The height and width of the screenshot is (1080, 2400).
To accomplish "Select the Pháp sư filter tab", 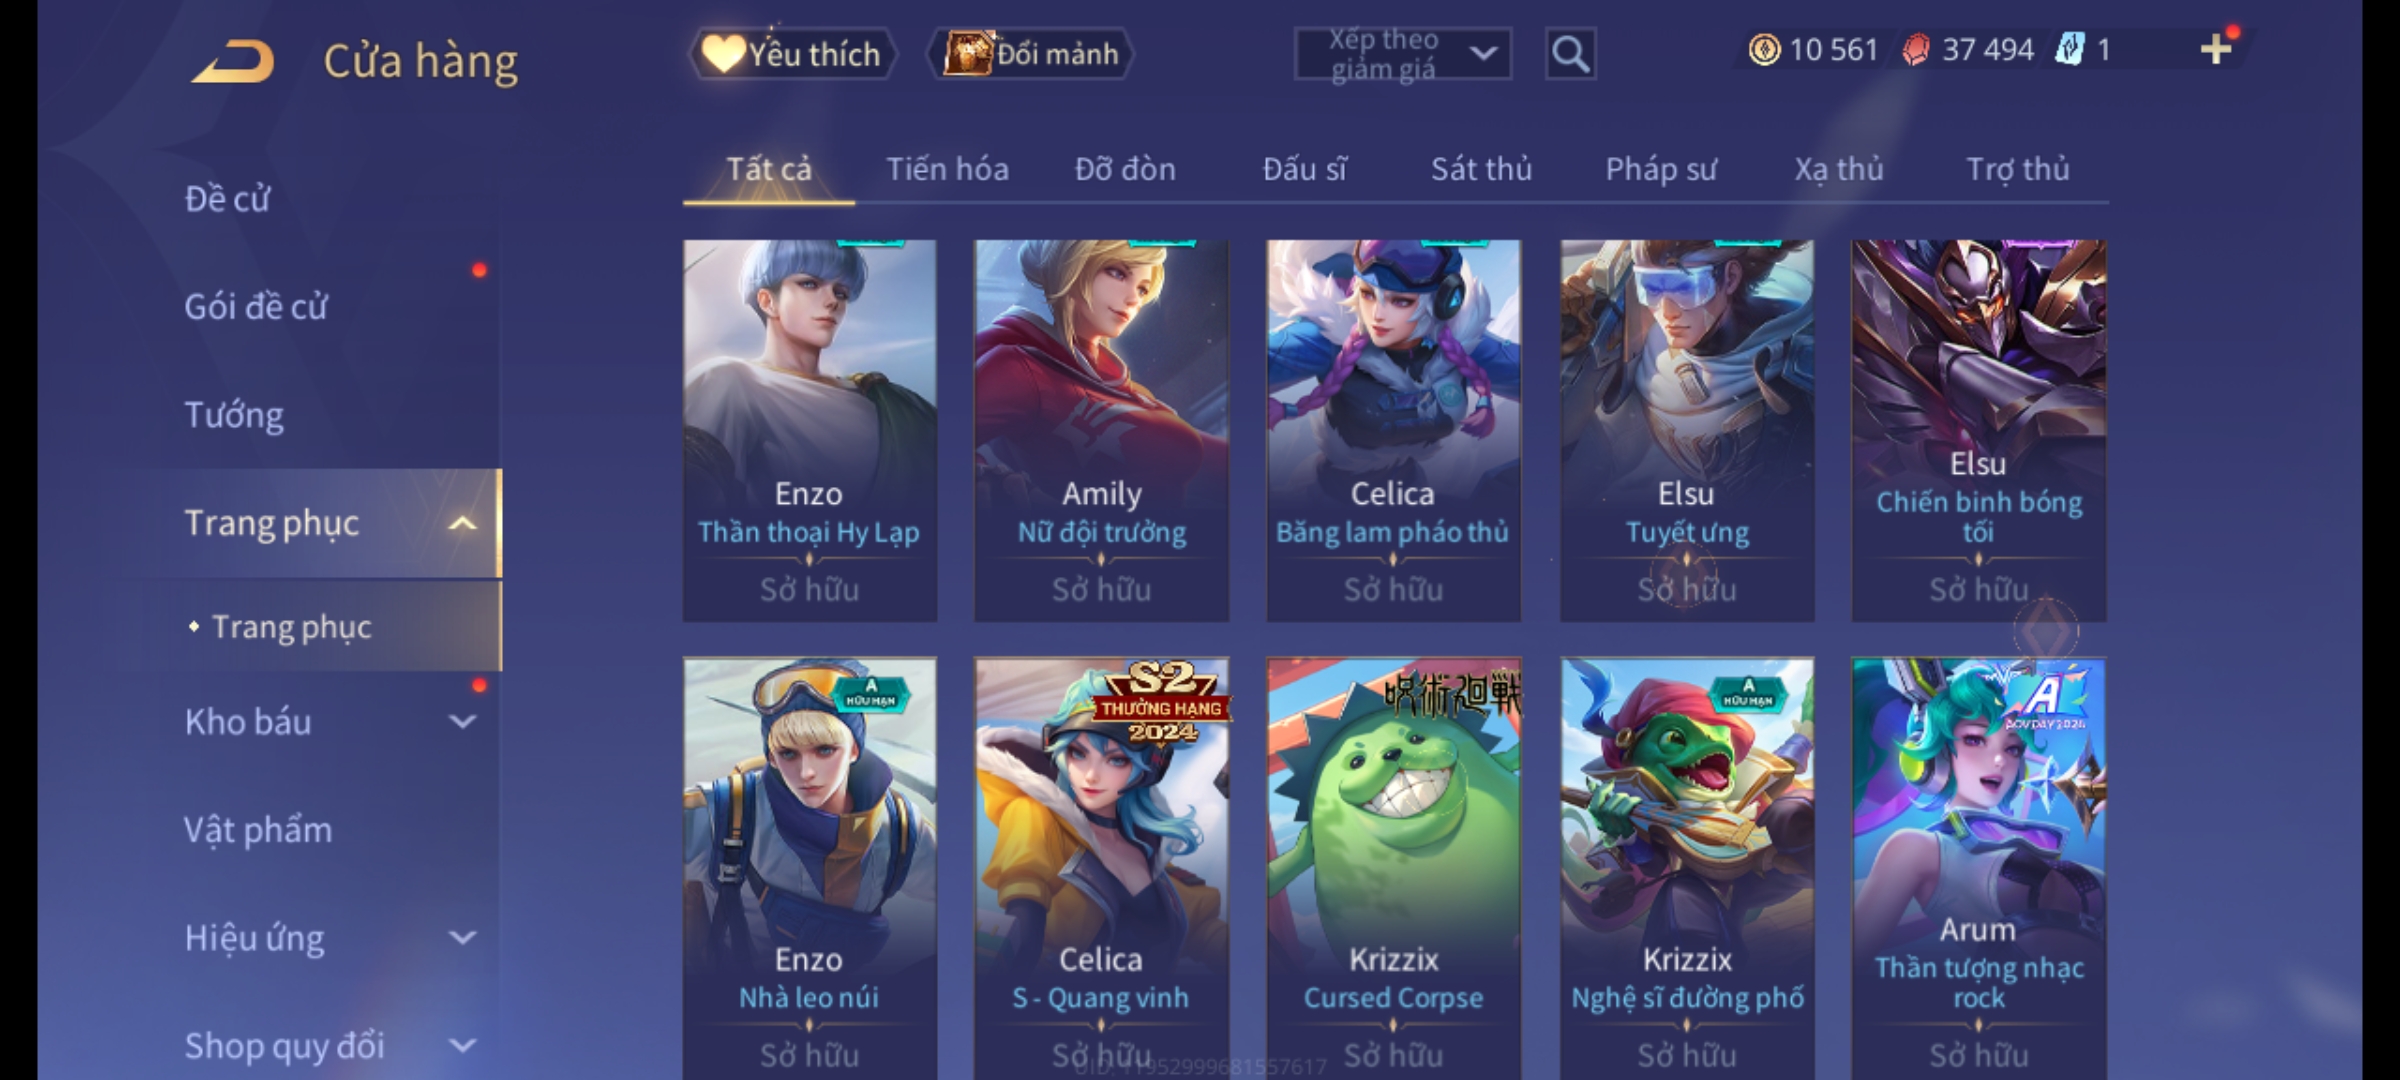I will click(1661, 169).
